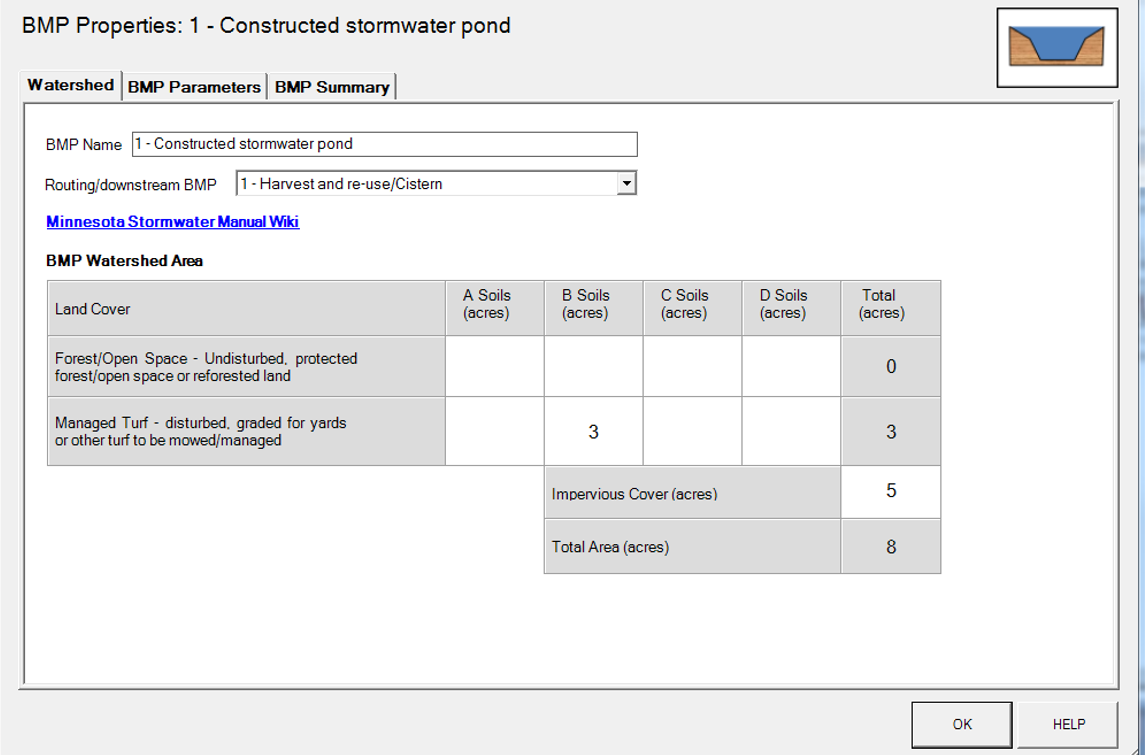Viewport: 1145px width, 755px height.
Task: Select Managed Turf A Soils cell
Action: pyautogui.click(x=494, y=432)
